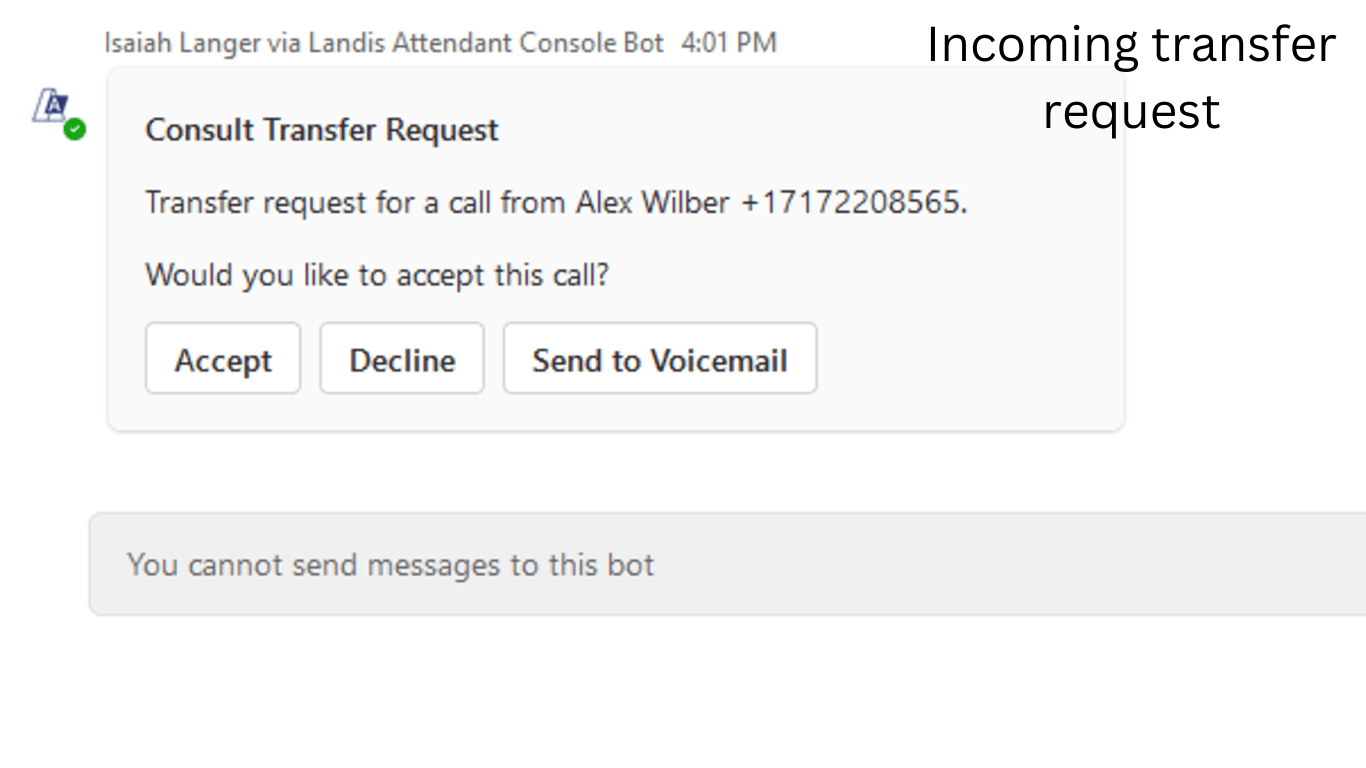Click the Consult Transfer Request card title
The width and height of the screenshot is (1366, 768).
[x=321, y=130]
